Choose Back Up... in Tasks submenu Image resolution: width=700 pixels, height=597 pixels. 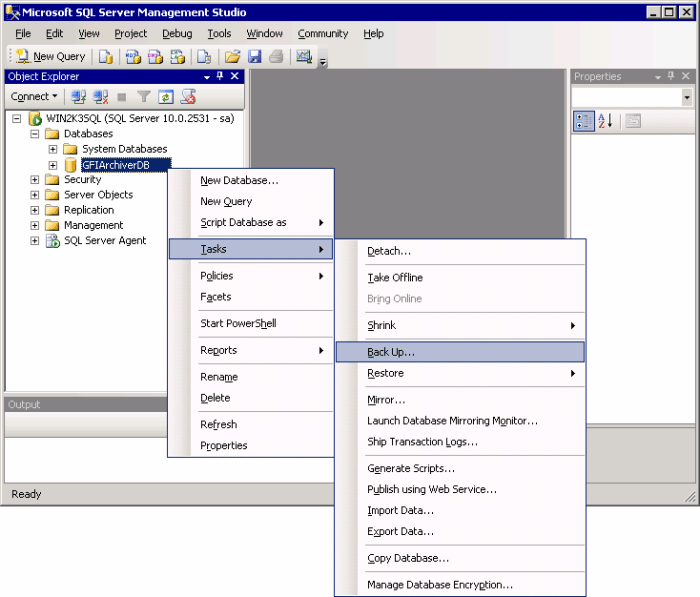(460, 352)
